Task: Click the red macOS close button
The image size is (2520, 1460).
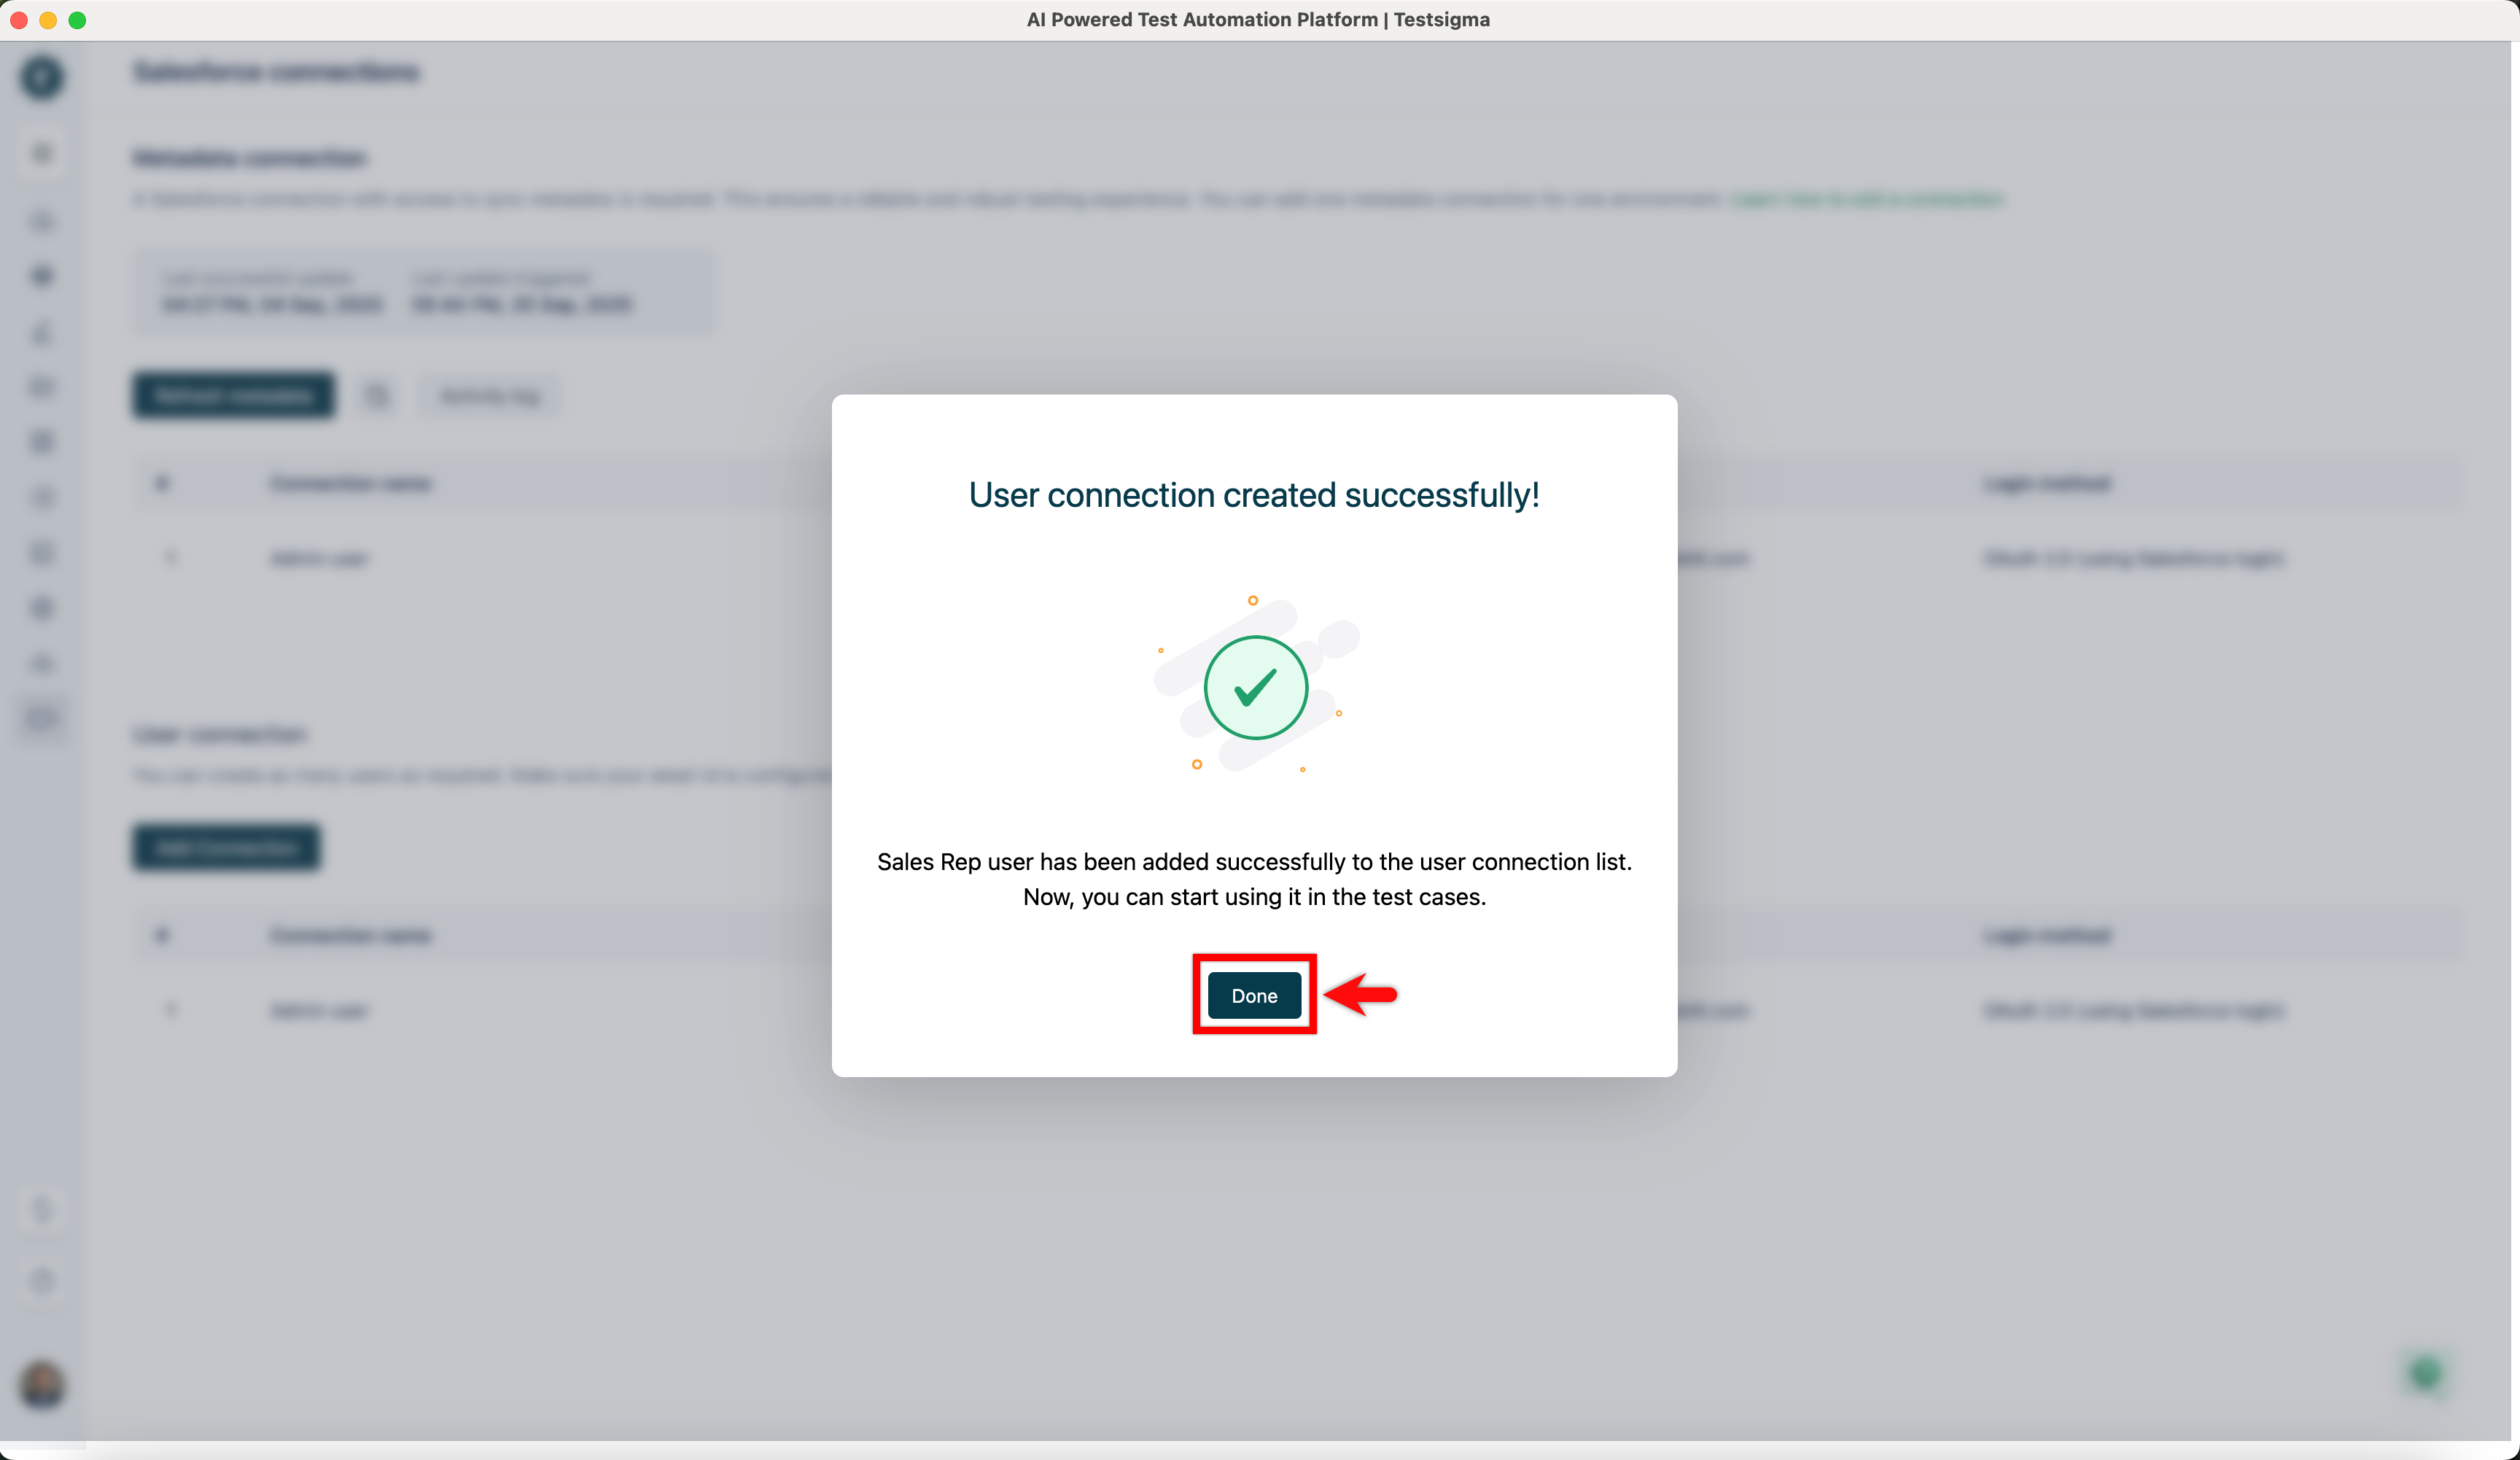Action: 18,20
